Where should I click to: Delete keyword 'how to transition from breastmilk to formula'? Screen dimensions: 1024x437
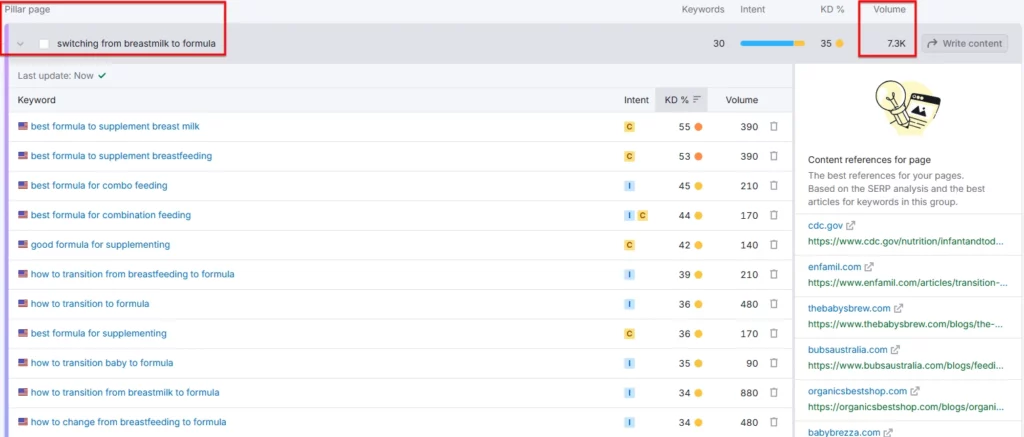(x=774, y=393)
